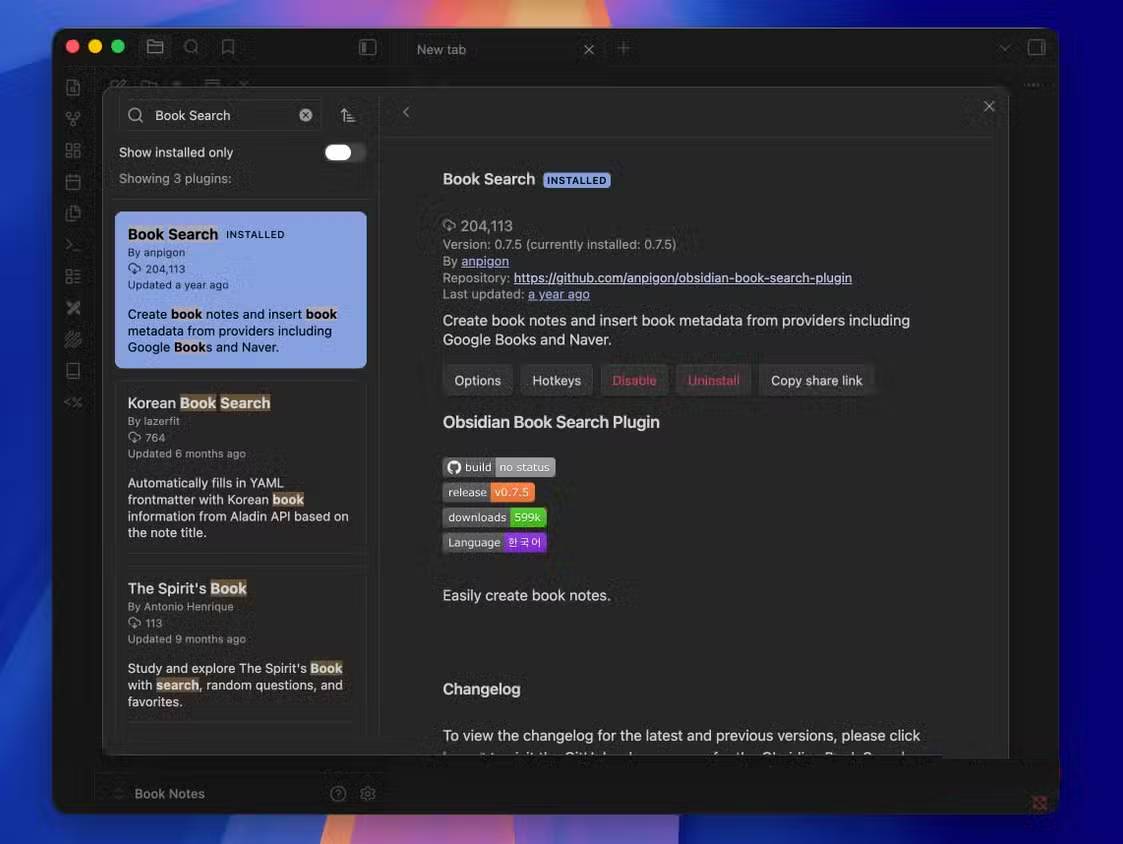The width and height of the screenshot is (1123, 844).
Task: Go back with the left chevron arrow
Action: (406, 112)
